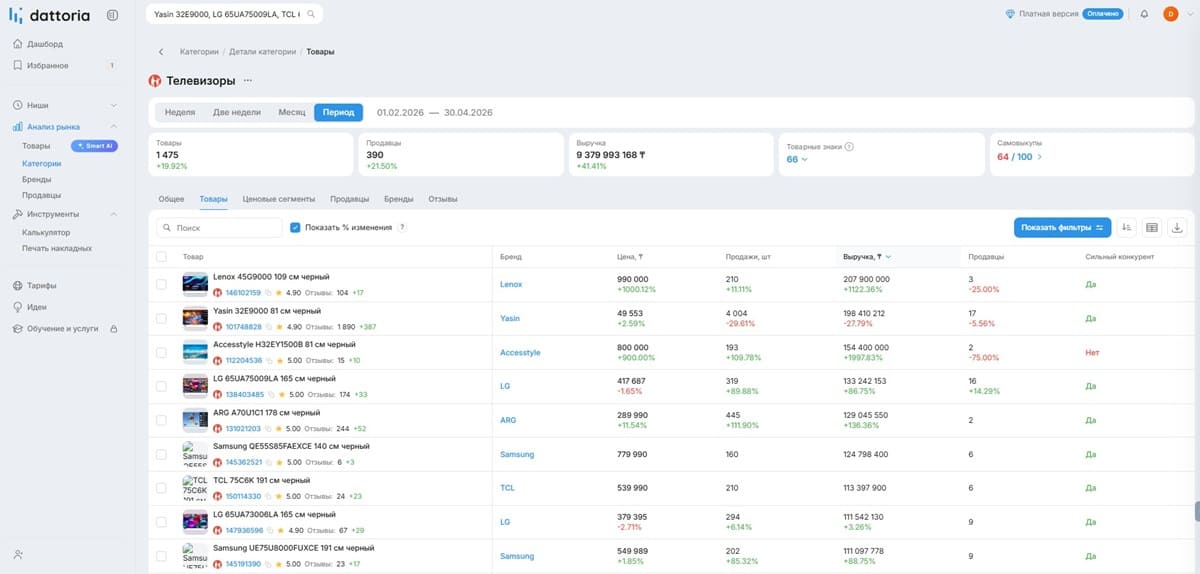Viewport: 1200px width, 574px height.
Task: Click the date range 01.02.2026 — 30.04.2026
Action: click(435, 112)
